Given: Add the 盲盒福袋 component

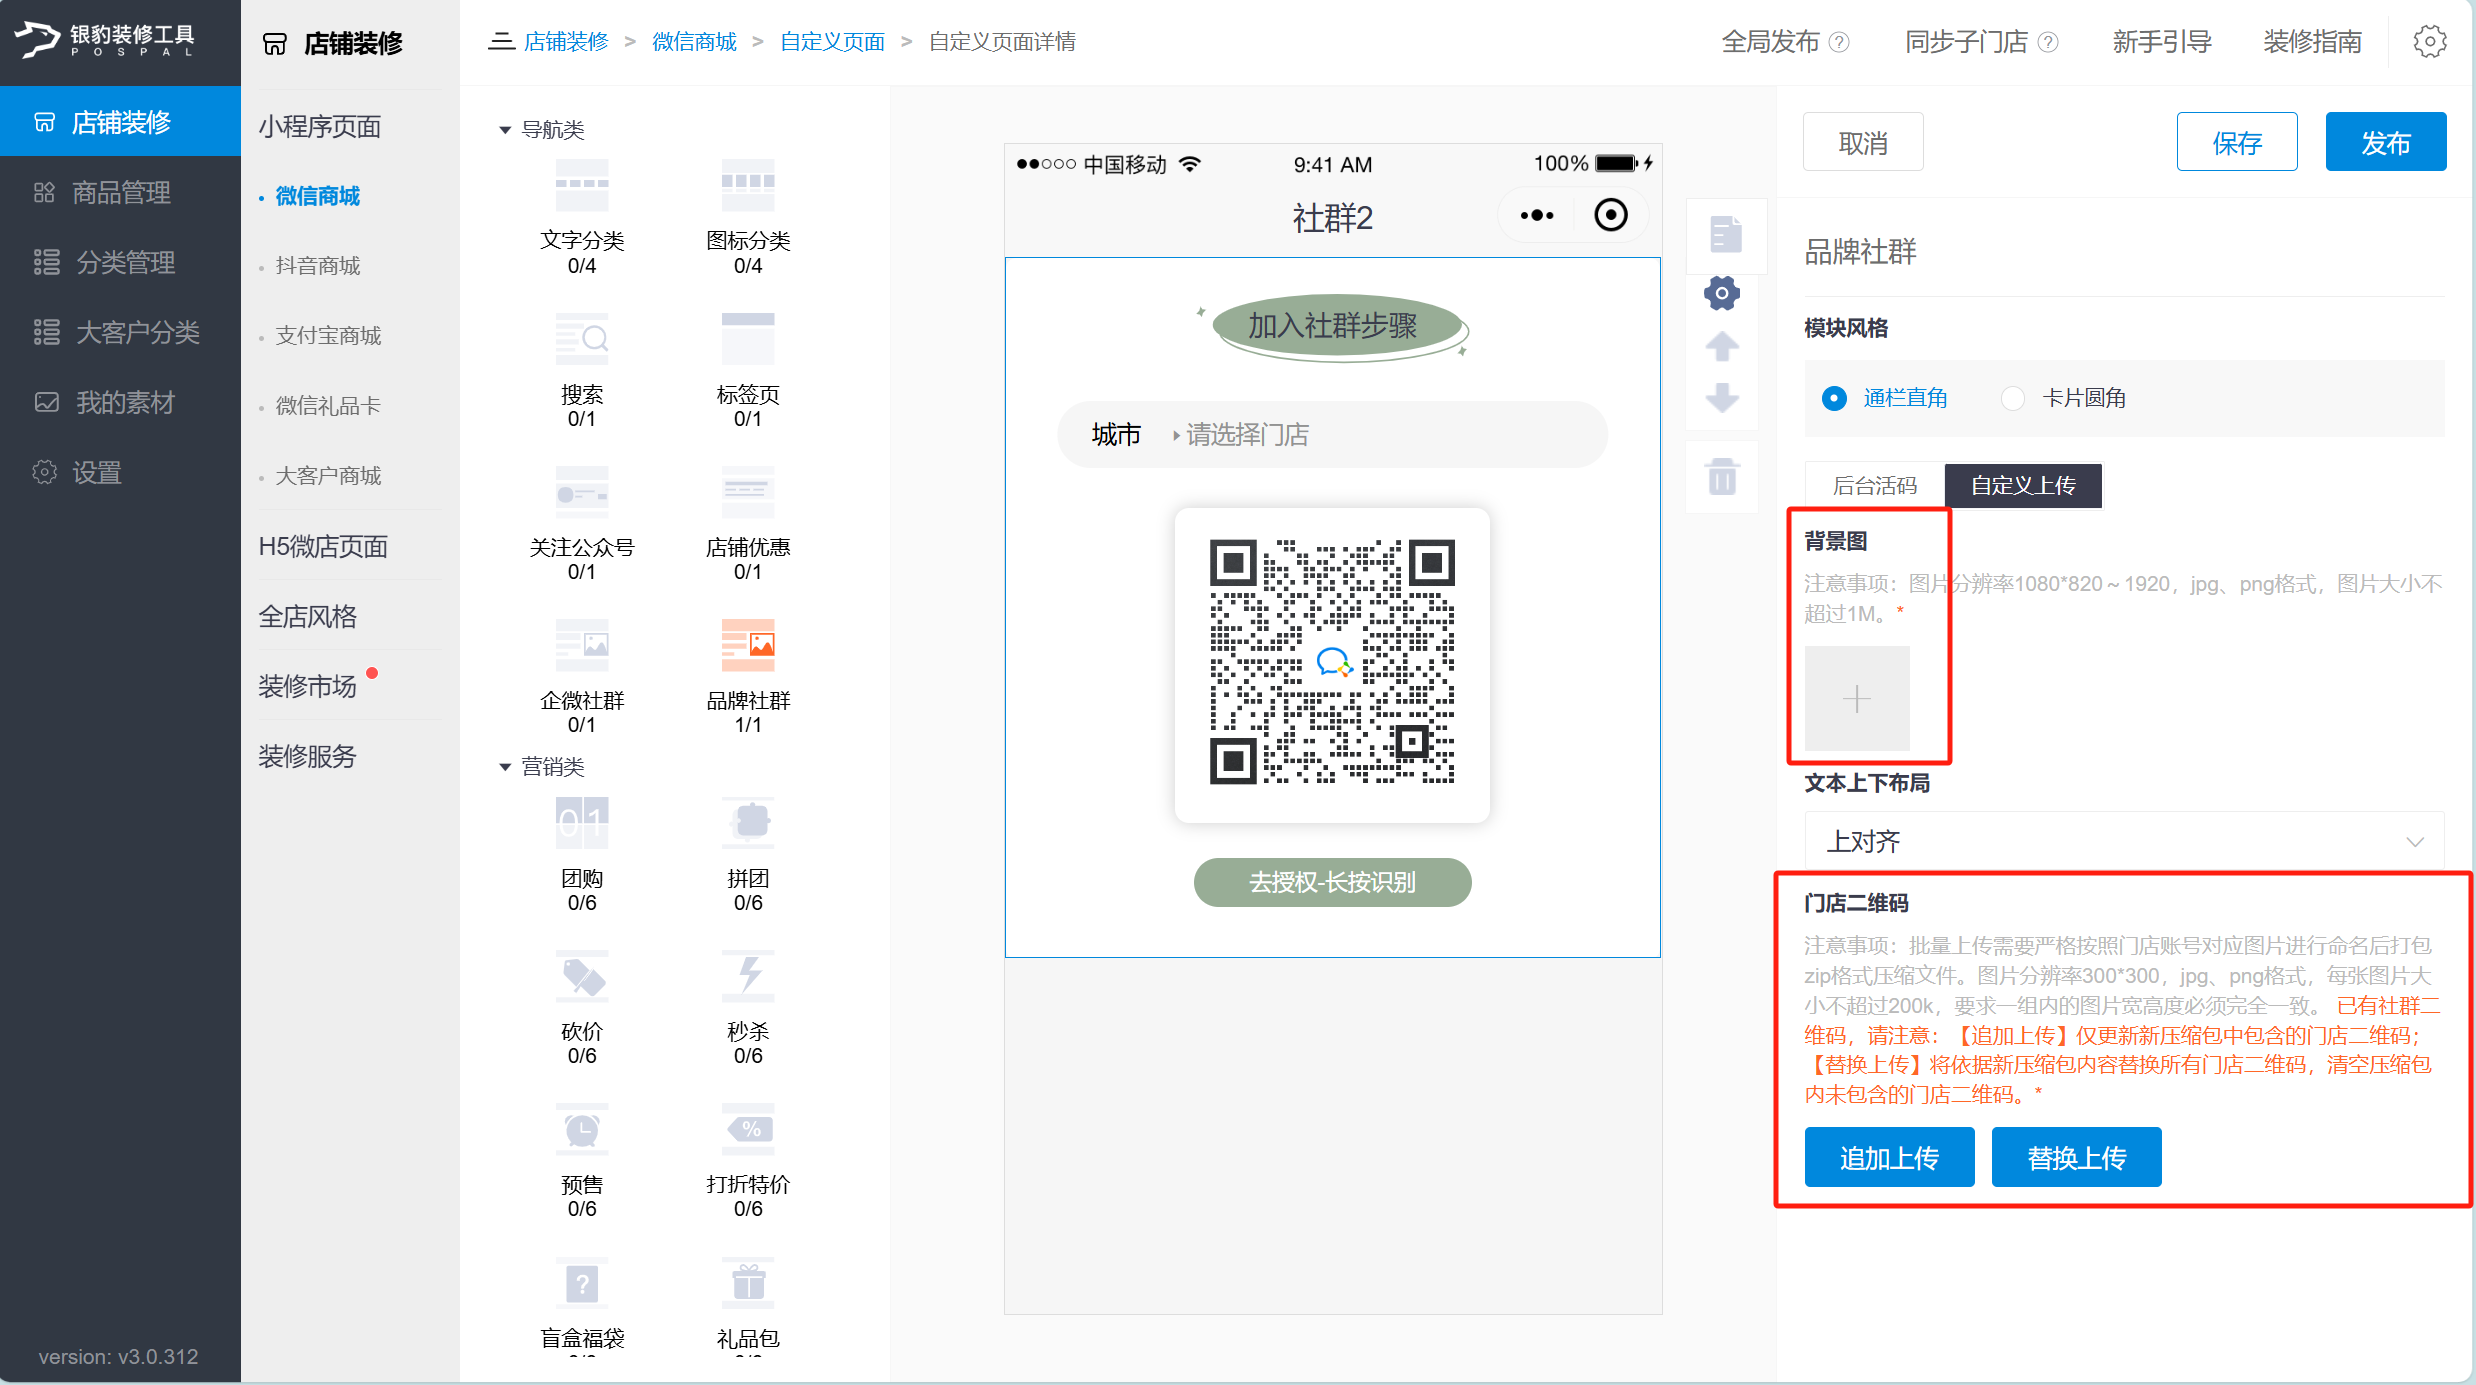Looking at the screenshot, I should tap(582, 1282).
